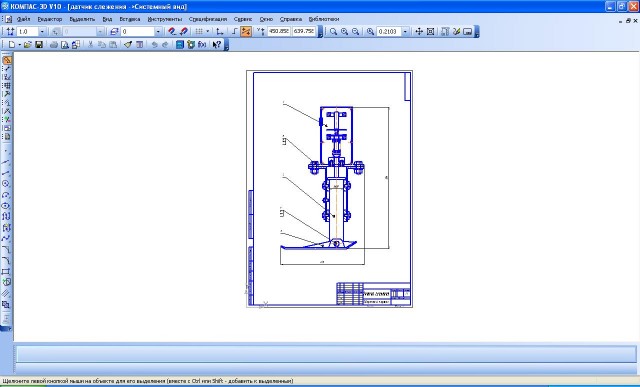Toggle the highlighted orthogonal drawing button
The height and width of the screenshot is (387, 640).
(x=246, y=31)
